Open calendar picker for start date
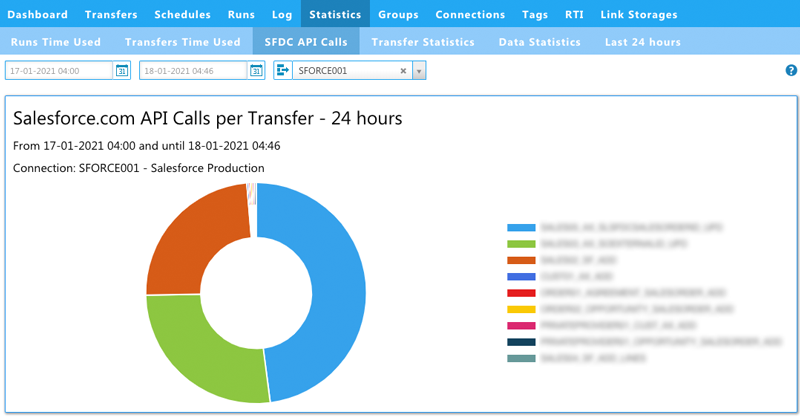 (122, 70)
